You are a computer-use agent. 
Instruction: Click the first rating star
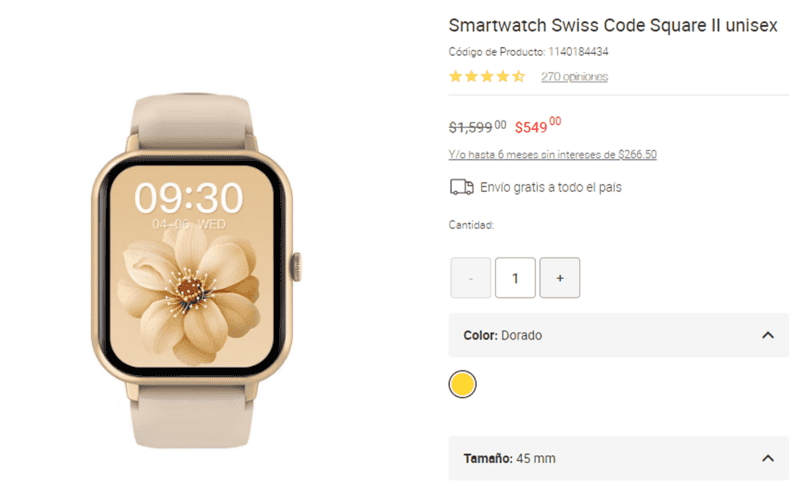(x=455, y=76)
